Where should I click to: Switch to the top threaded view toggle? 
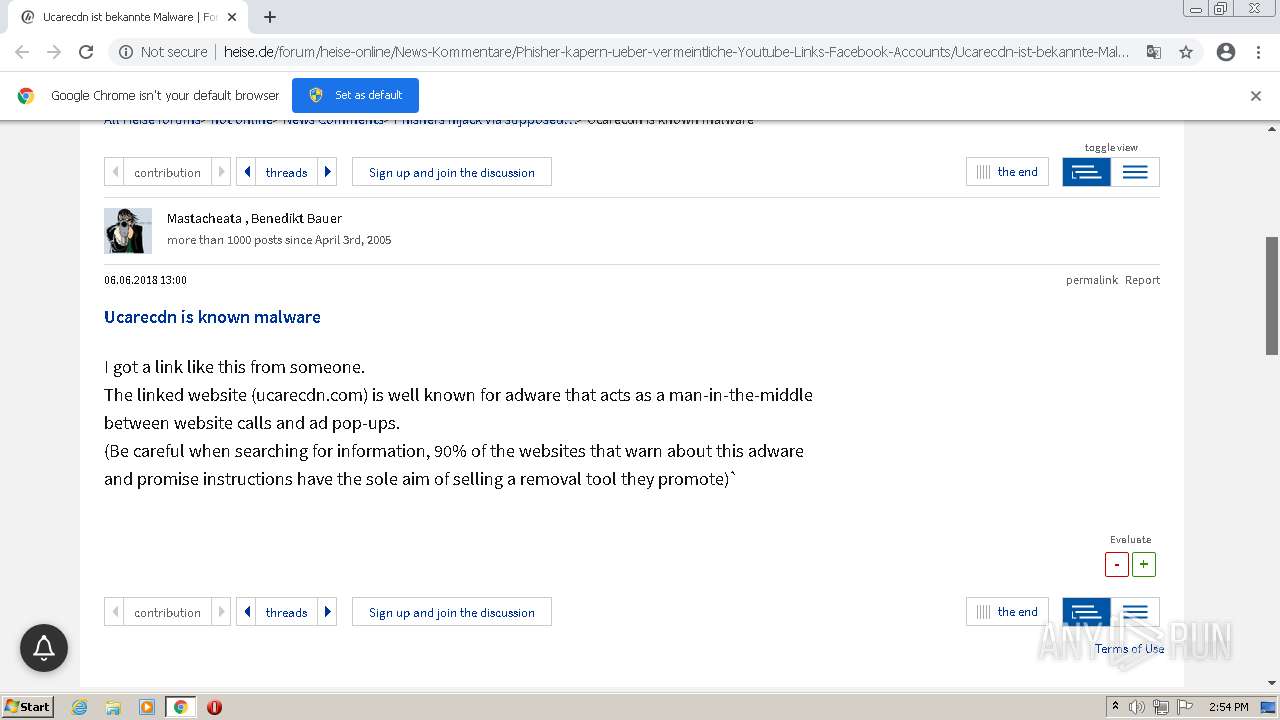pyautogui.click(x=1086, y=172)
